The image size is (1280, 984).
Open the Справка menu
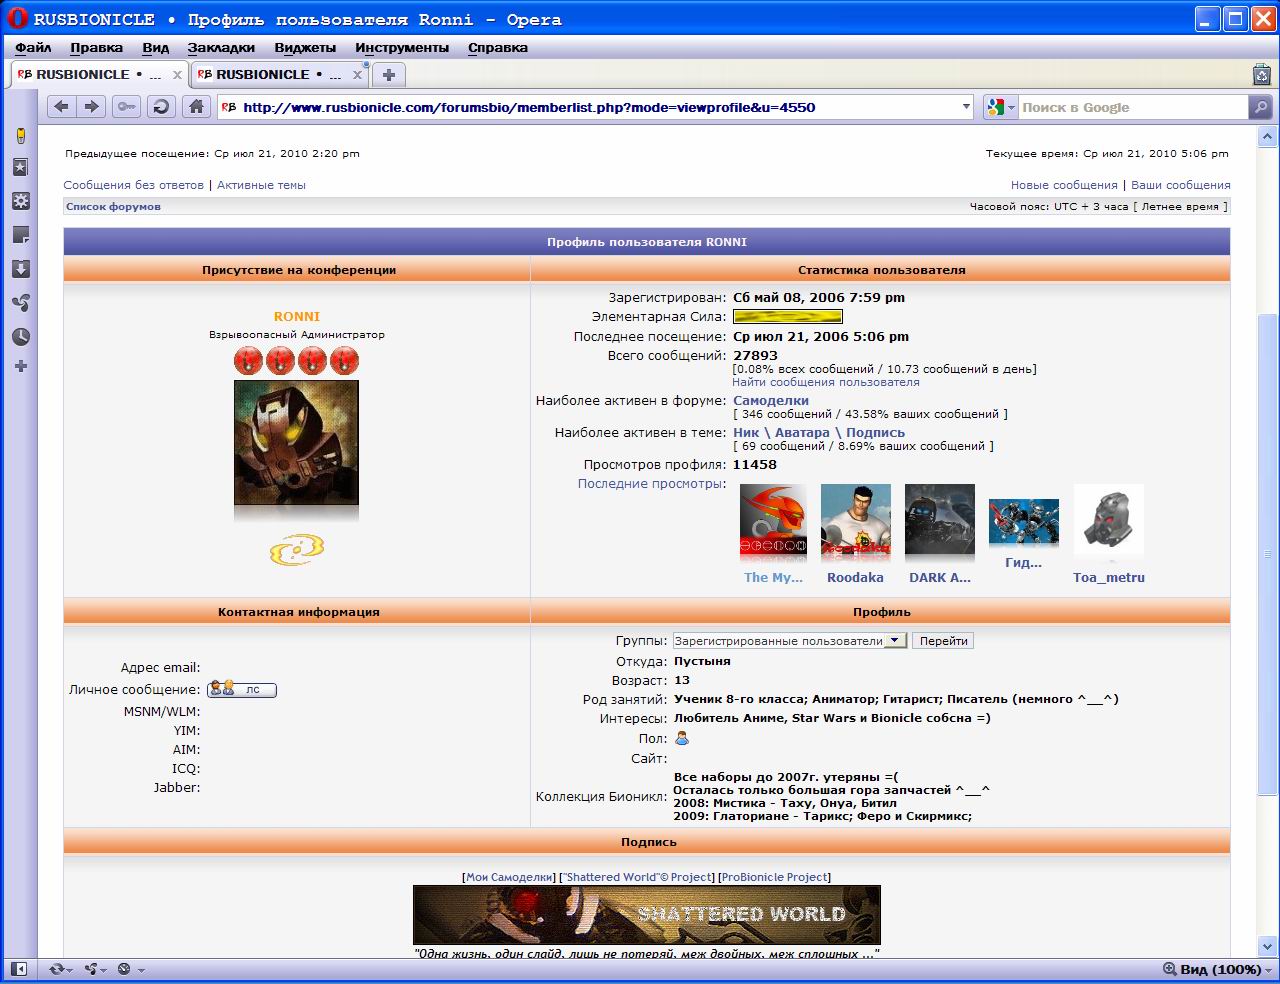point(498,47)
